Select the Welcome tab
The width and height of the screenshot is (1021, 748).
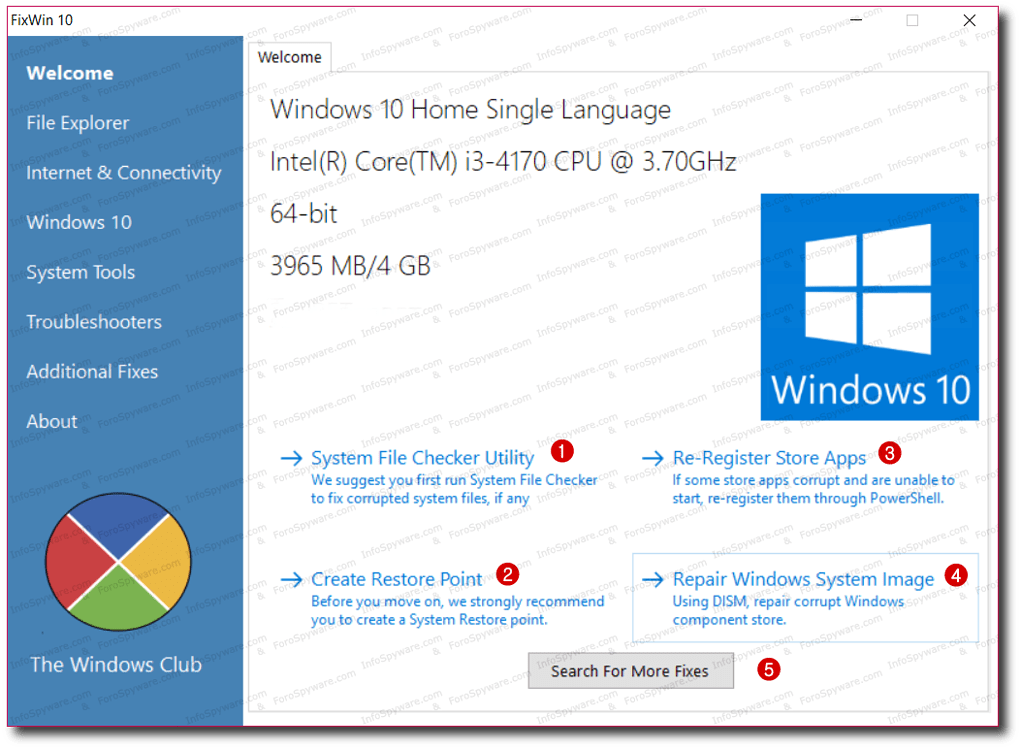pos(290,57)
